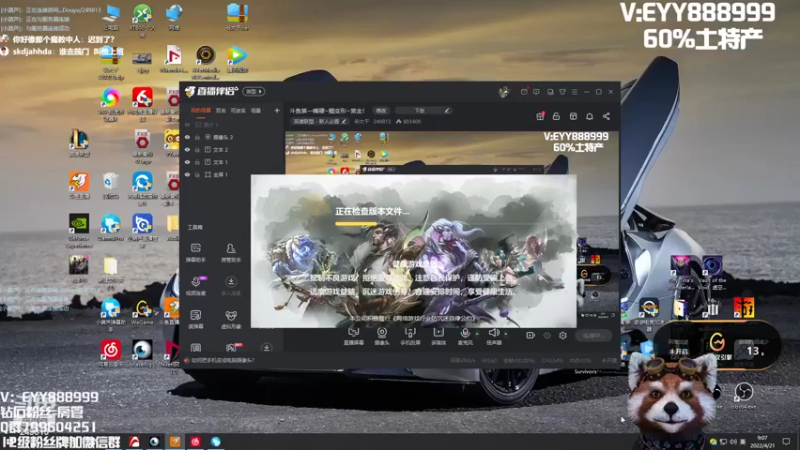Open the category selector 英雄联盟 field
This screenshot has height=450, width=800.
[320, 121]
